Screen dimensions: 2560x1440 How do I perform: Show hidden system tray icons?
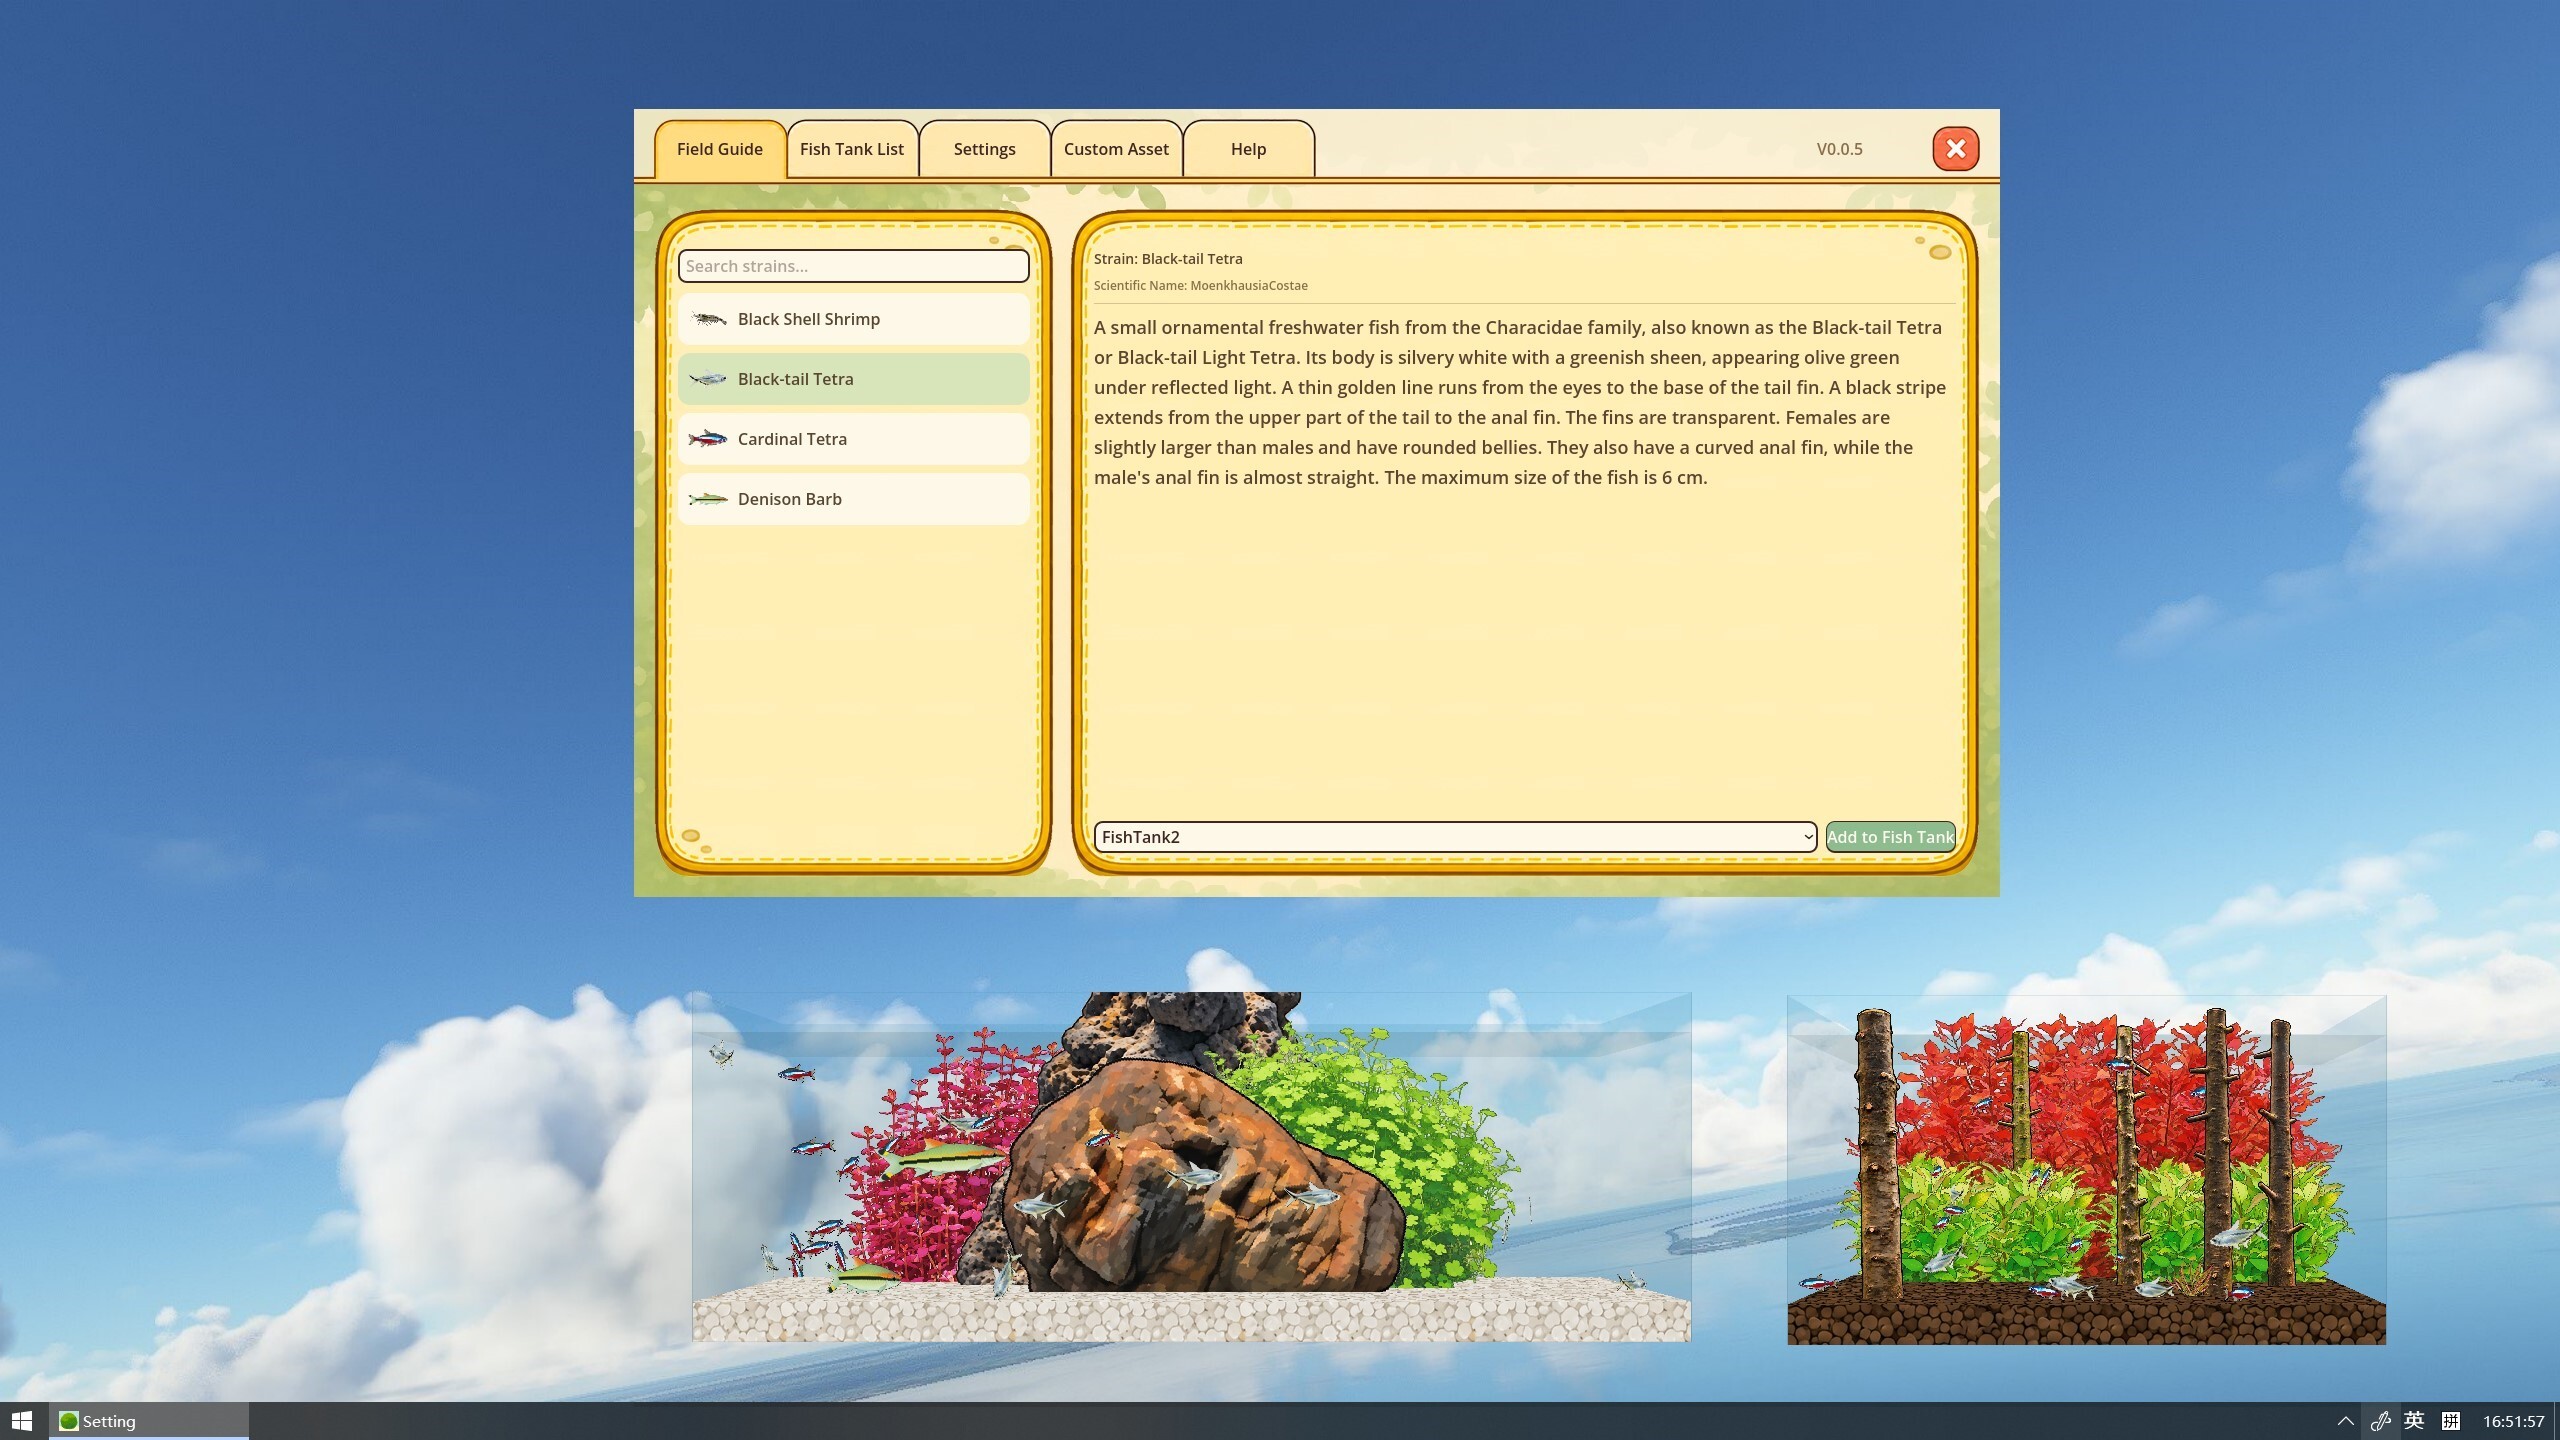(x=2345, y=1421)
